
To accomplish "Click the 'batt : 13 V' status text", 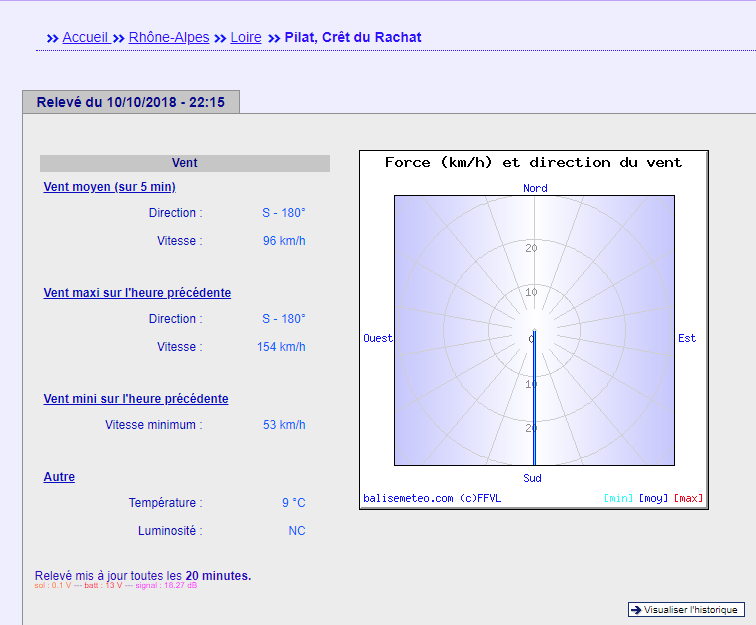I will click(103, 585).
